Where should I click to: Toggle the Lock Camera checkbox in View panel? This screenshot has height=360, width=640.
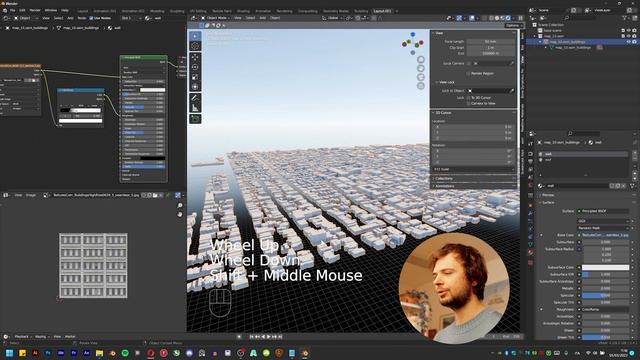click(468, 64)
